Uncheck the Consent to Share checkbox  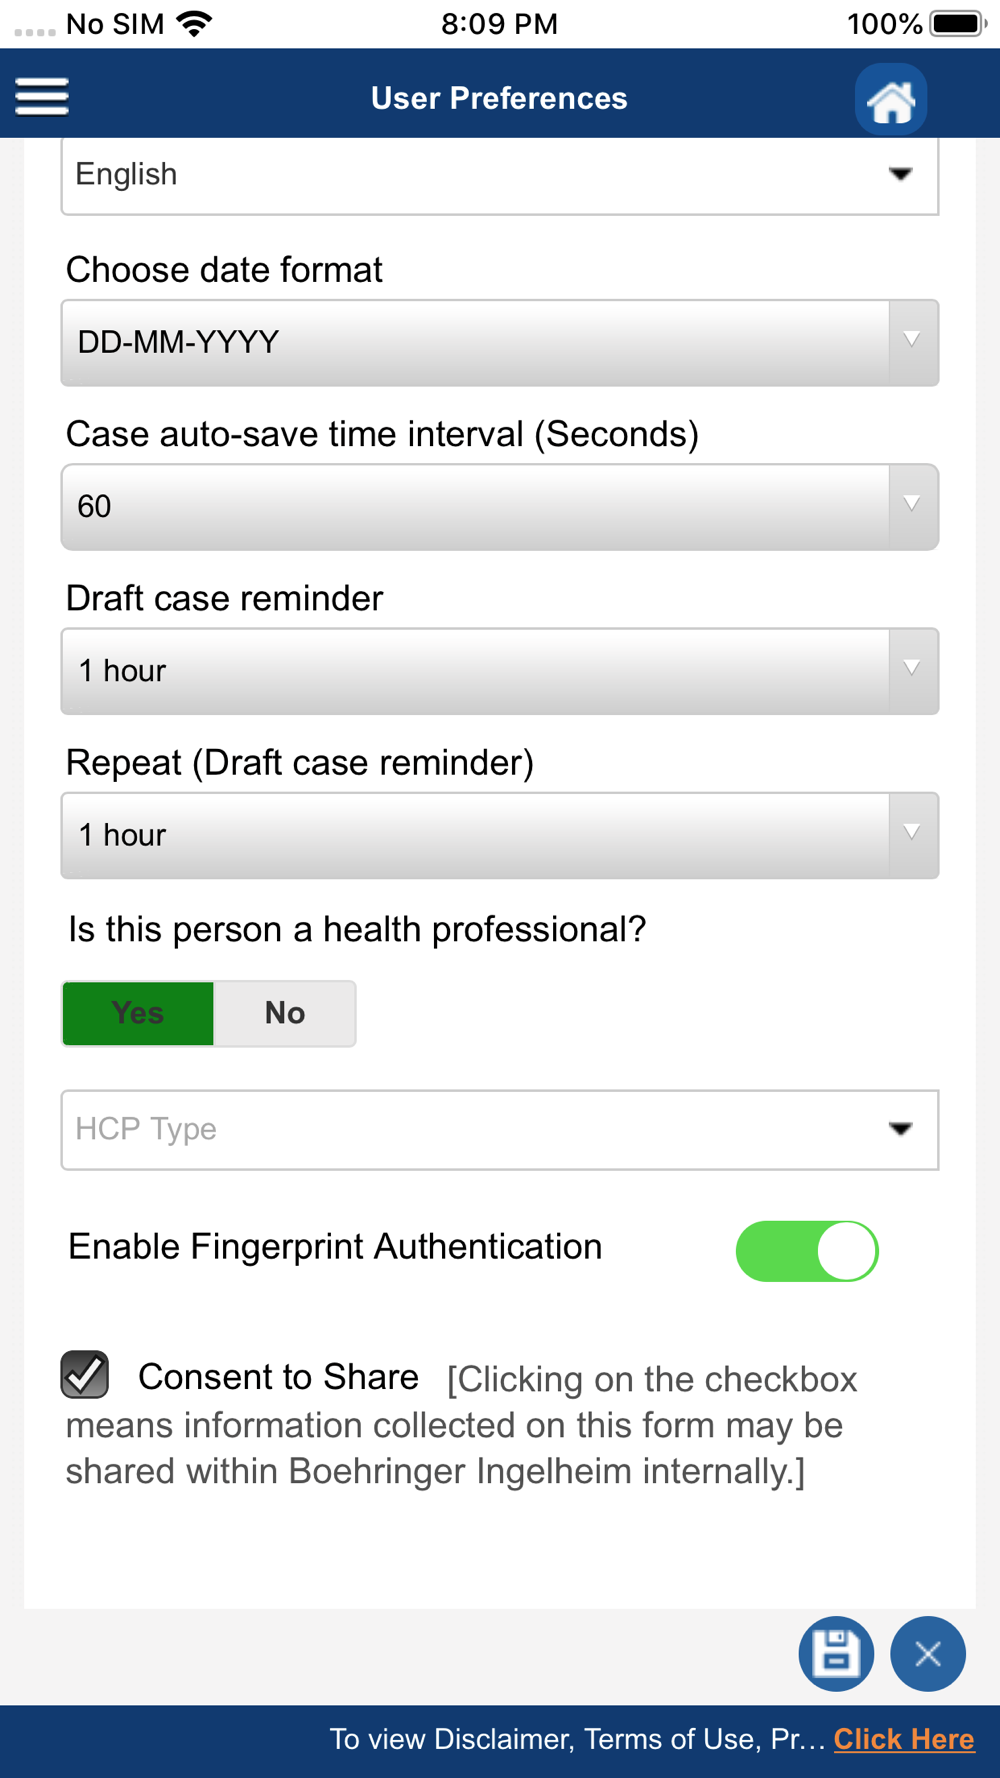(85, 1374)
